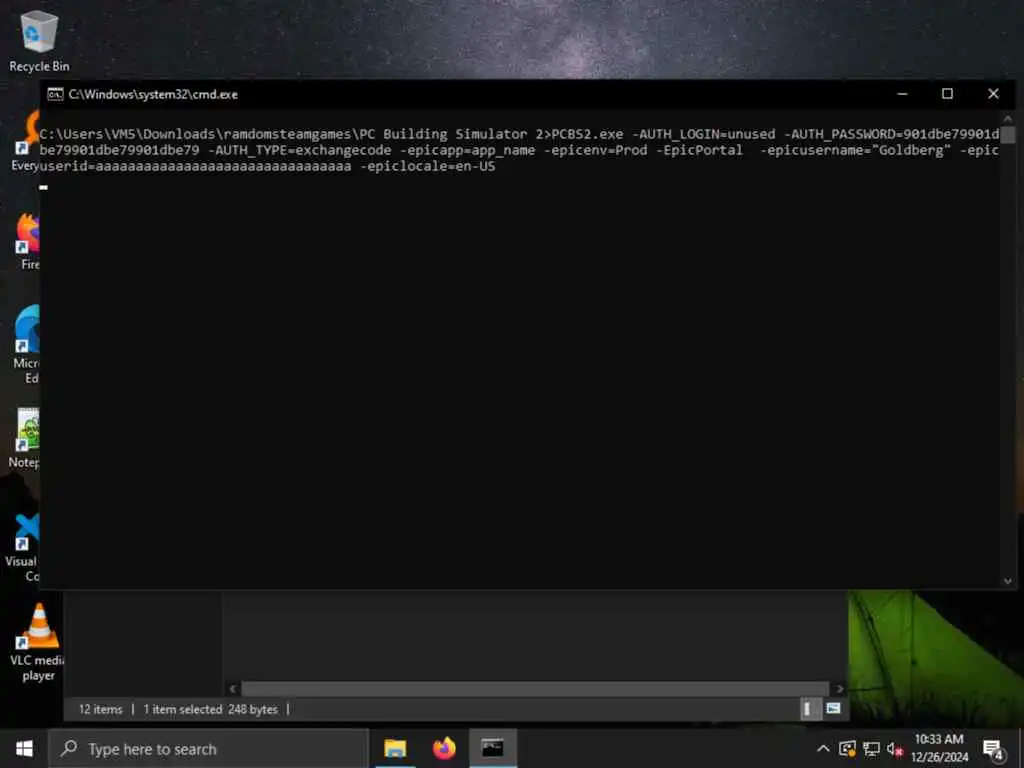This screenshot has width=1024, height=768.
Task: Open the Microsoft Edge desktop shortcut
Action: pos(26,344)
